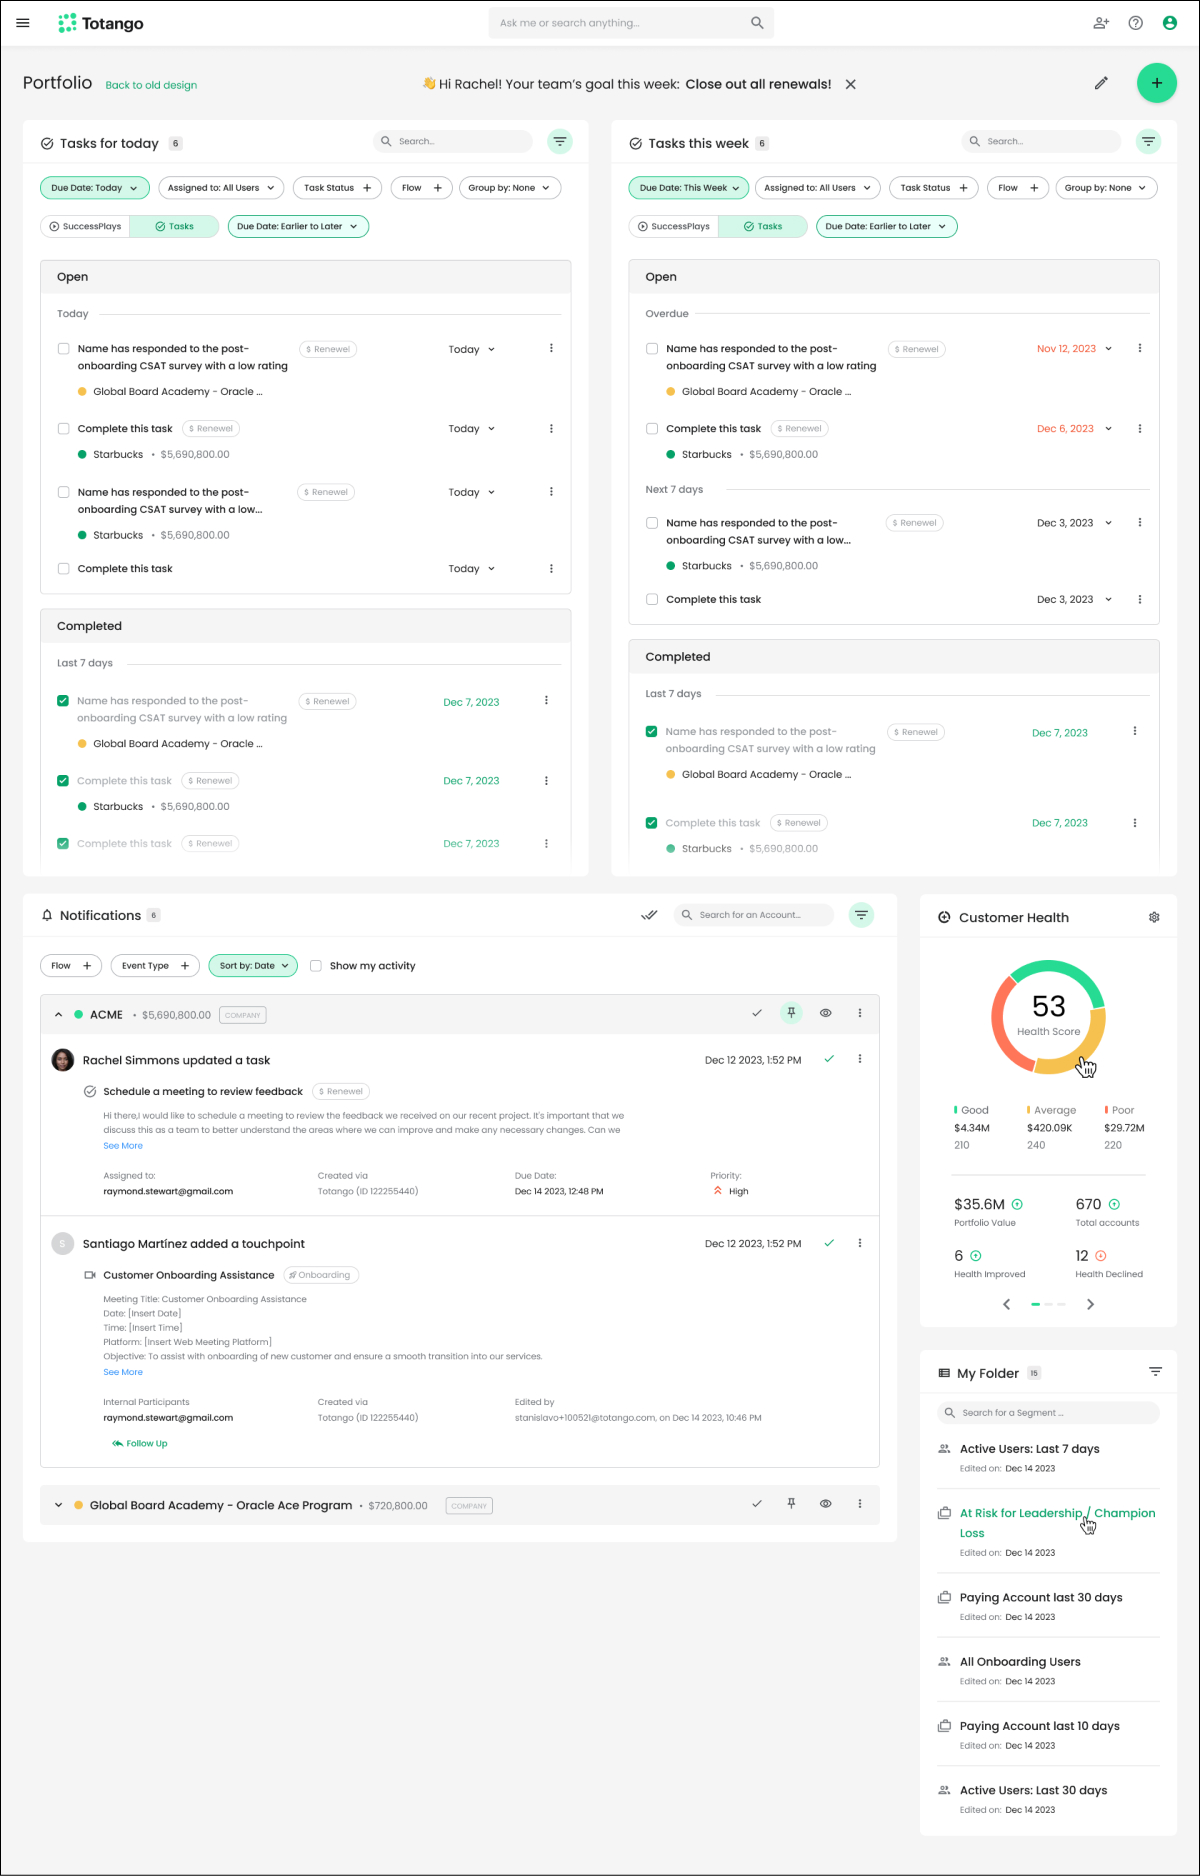This screenshot has height=1876, width=1200.
Task: Click the green plus add button
Action: coord(1156,83)
